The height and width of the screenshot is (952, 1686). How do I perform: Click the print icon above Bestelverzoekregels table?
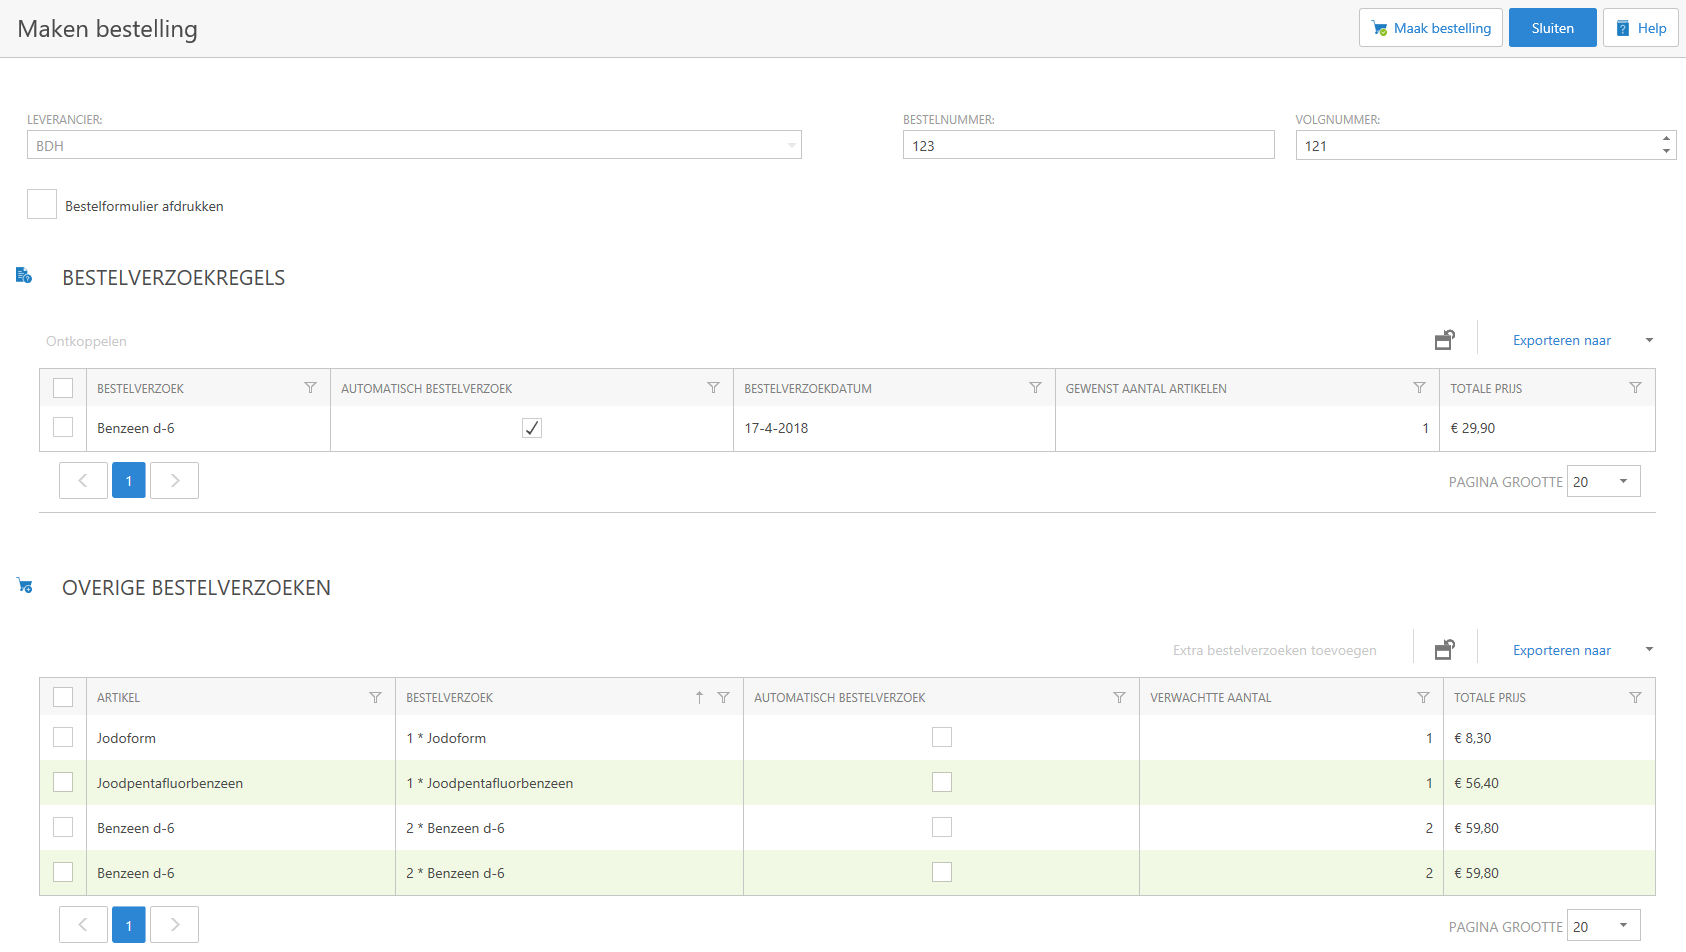1444,340
